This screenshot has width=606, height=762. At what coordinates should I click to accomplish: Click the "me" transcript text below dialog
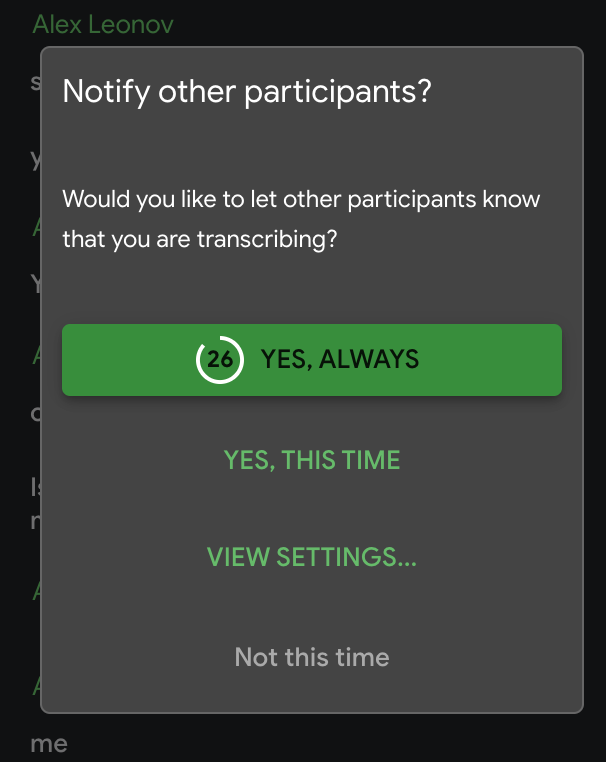48,744
